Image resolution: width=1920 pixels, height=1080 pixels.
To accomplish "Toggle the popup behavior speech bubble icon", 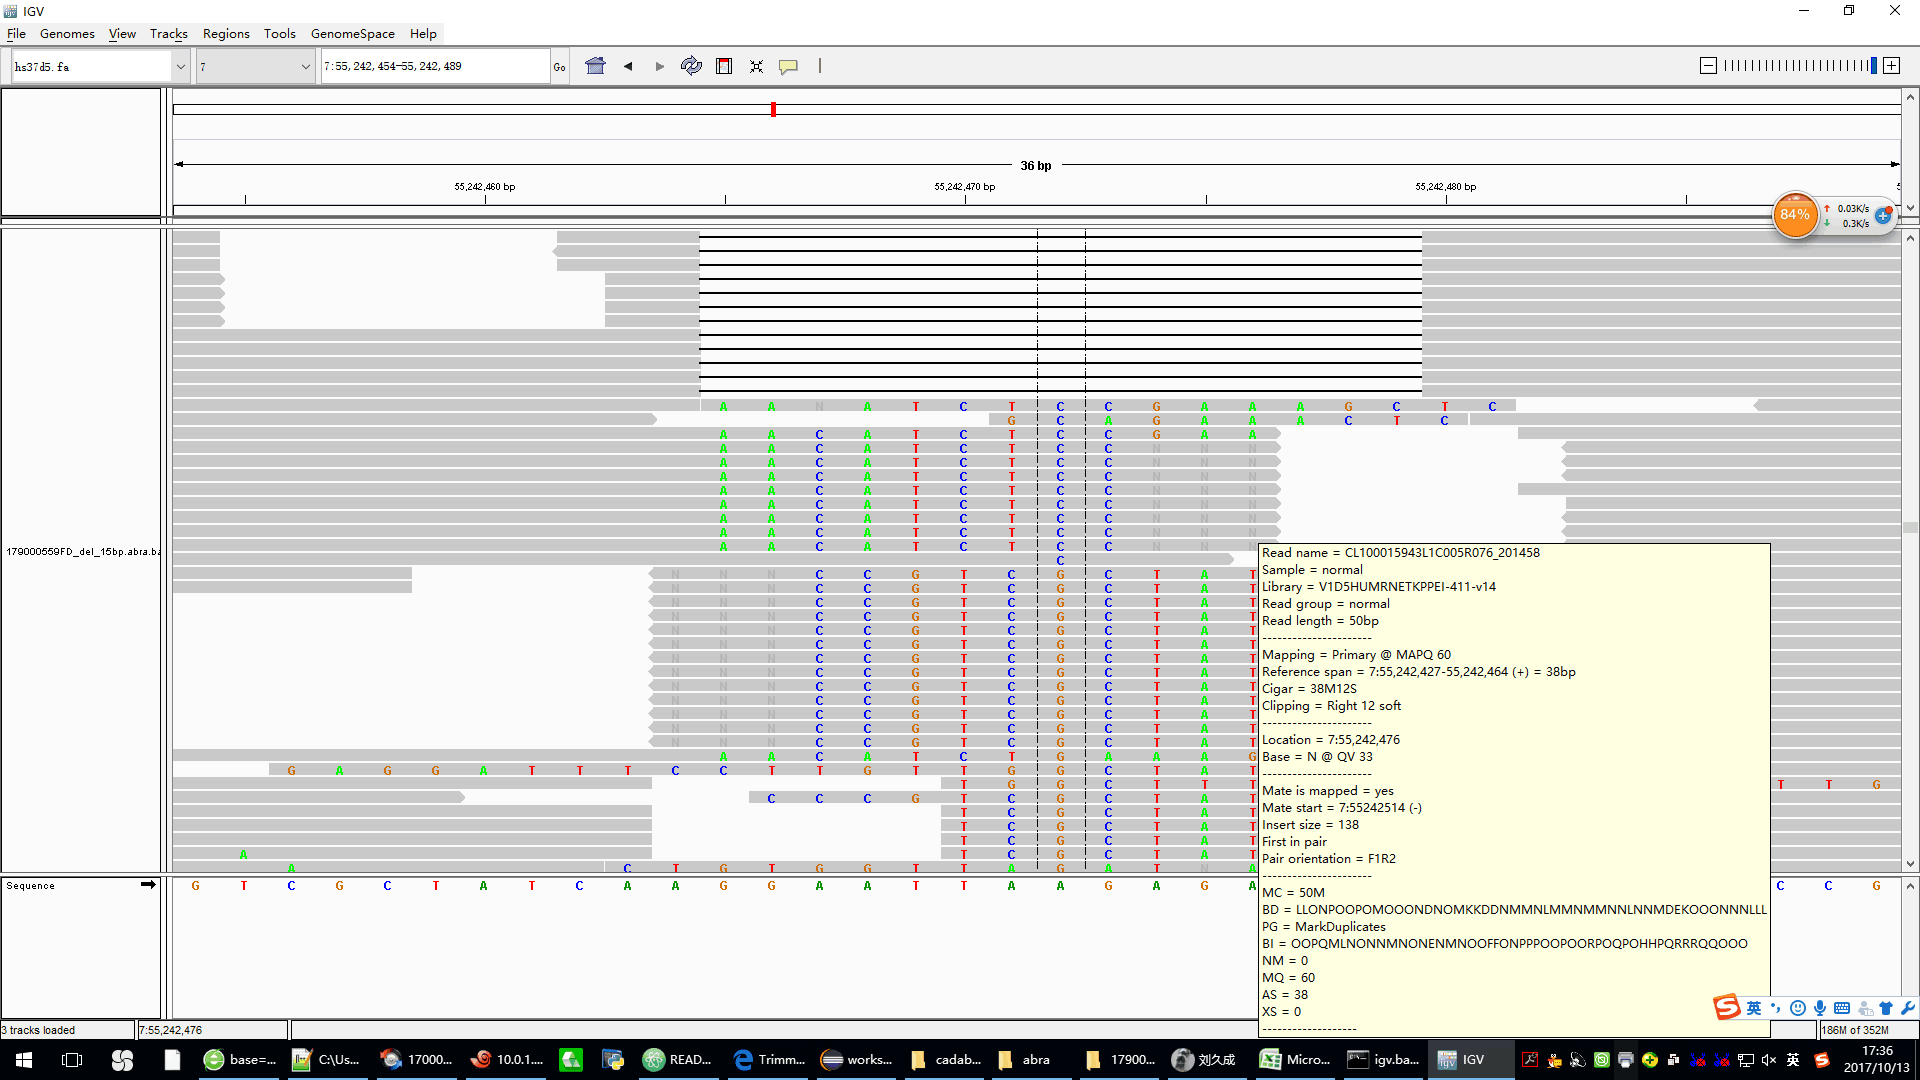I will [x=788, y=66].
